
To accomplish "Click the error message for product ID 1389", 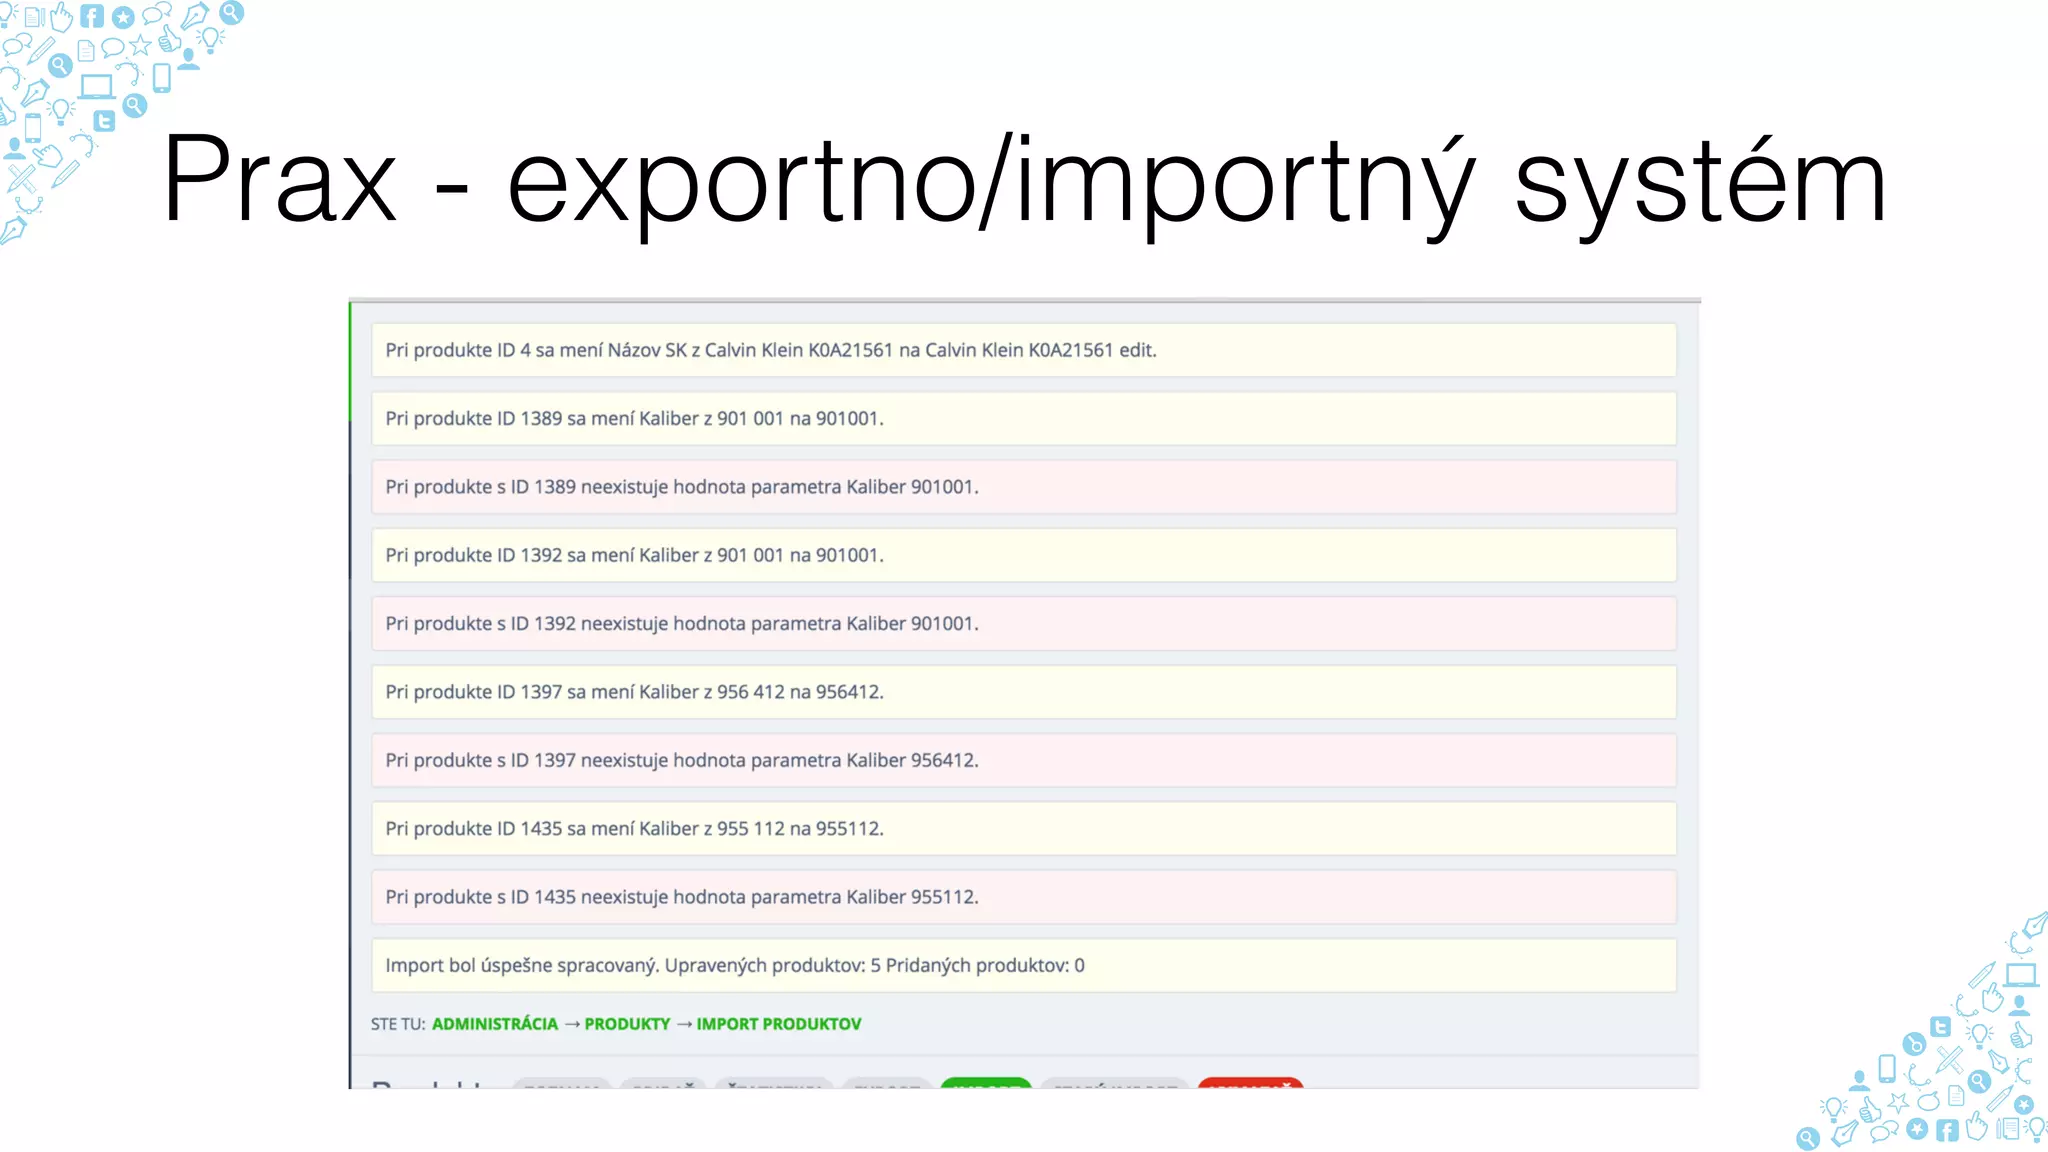I will tap(1023, 487).
